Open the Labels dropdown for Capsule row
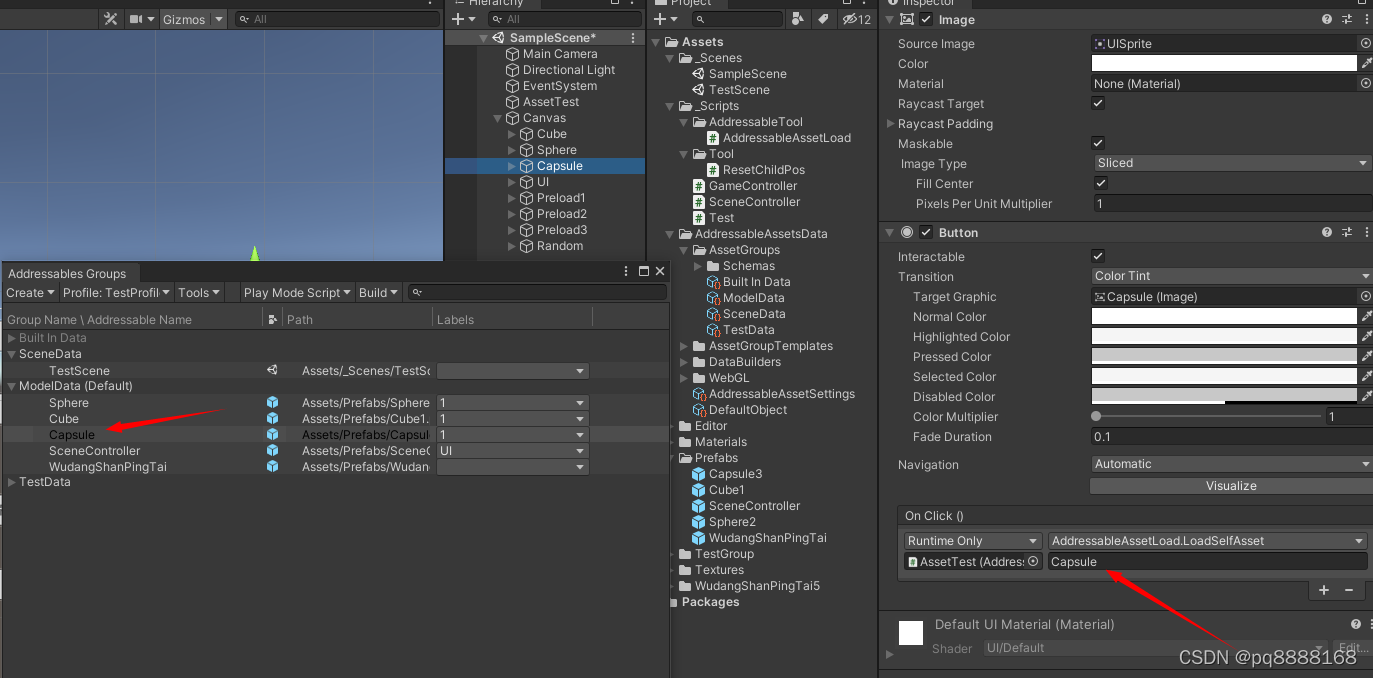The image size is (1373, 678). click(x=512, y=435)
